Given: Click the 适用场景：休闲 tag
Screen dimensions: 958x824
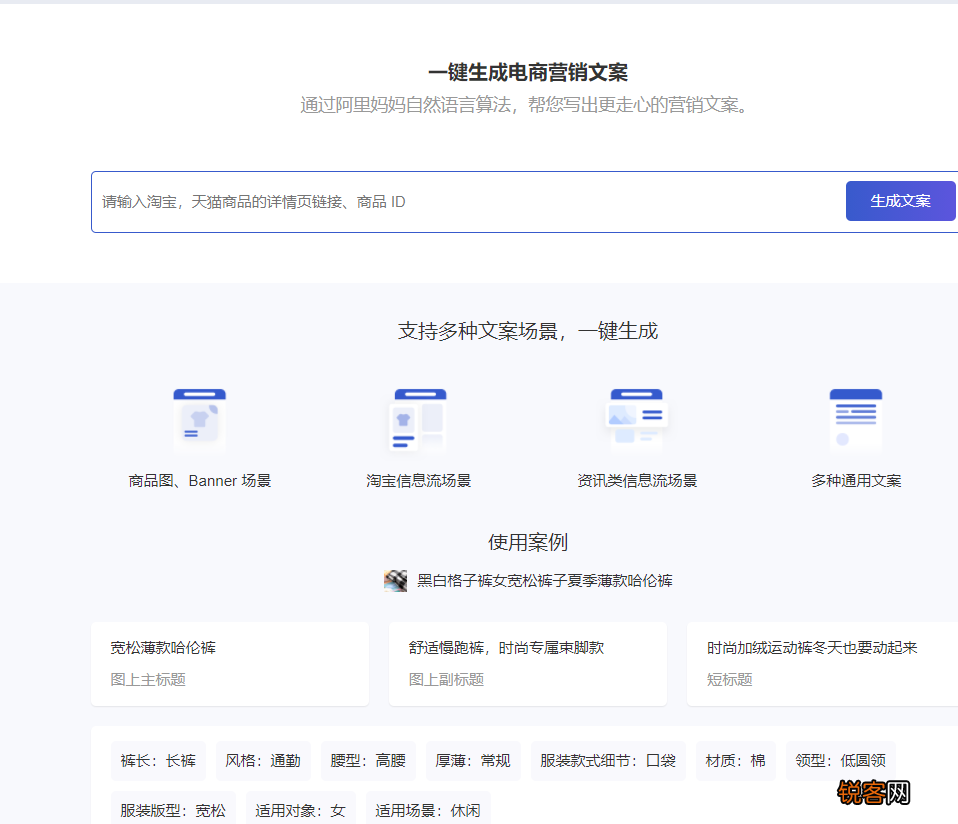Looking at the screenshot, I should (x=428, y=810).
